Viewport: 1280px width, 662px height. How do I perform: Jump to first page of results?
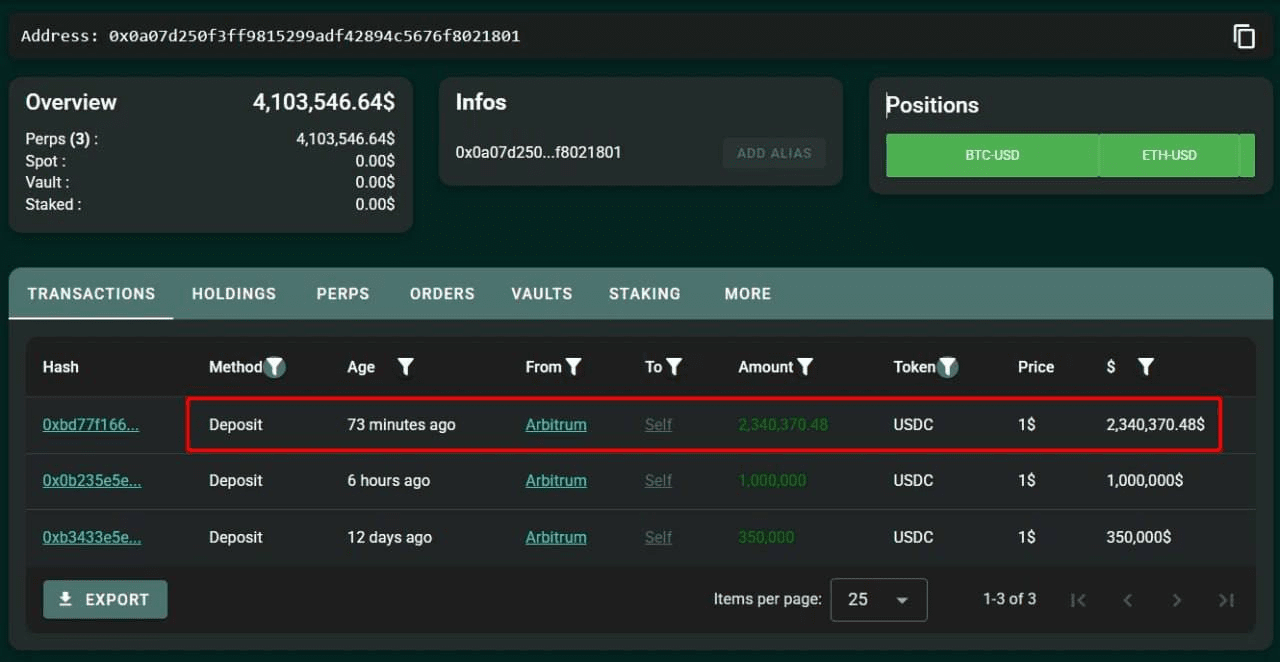[x=1078, y=600]
